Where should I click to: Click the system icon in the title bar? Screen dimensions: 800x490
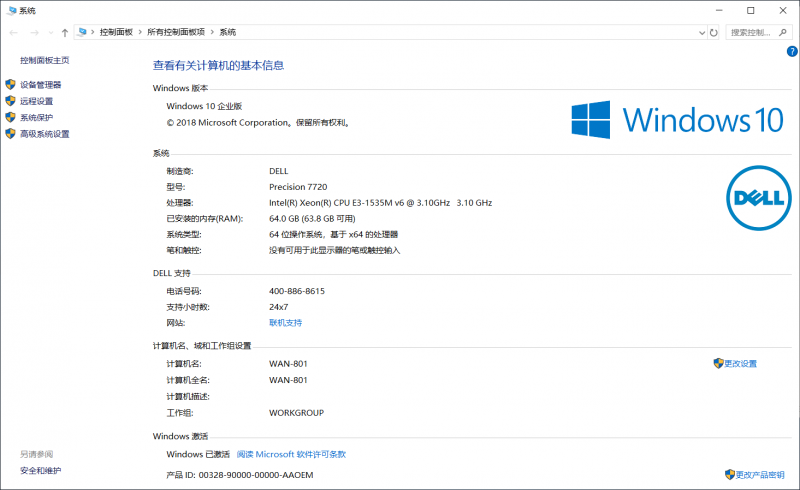pos(12,10)
